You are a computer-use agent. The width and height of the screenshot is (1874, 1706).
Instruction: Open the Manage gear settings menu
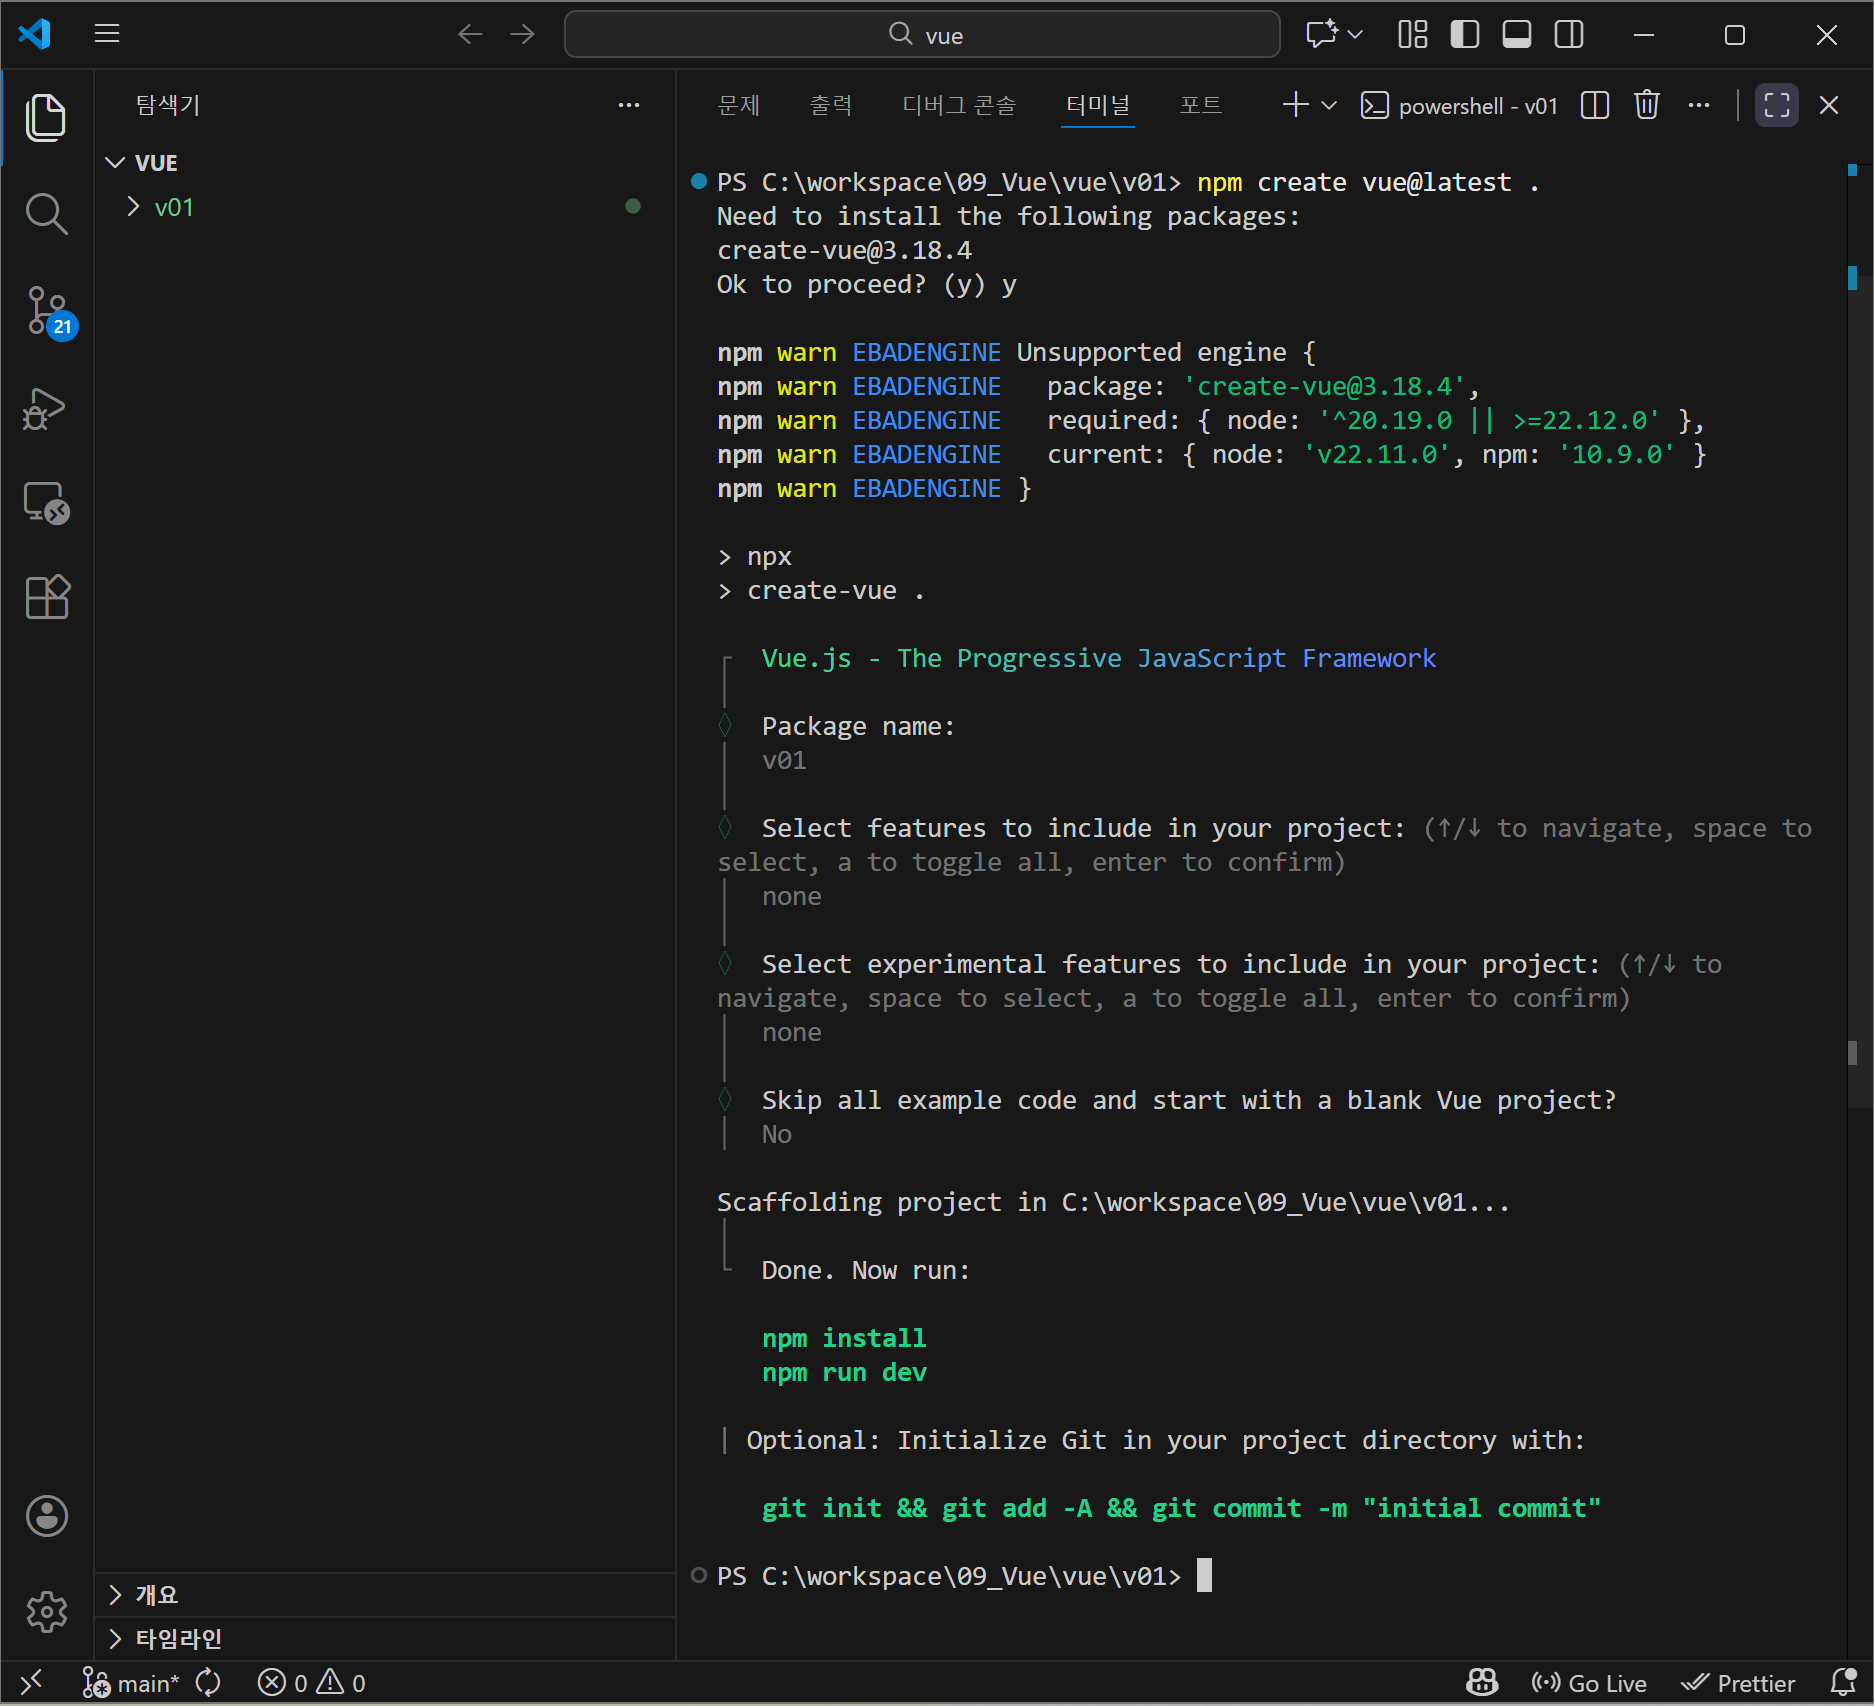click(x=46, y=1611)
